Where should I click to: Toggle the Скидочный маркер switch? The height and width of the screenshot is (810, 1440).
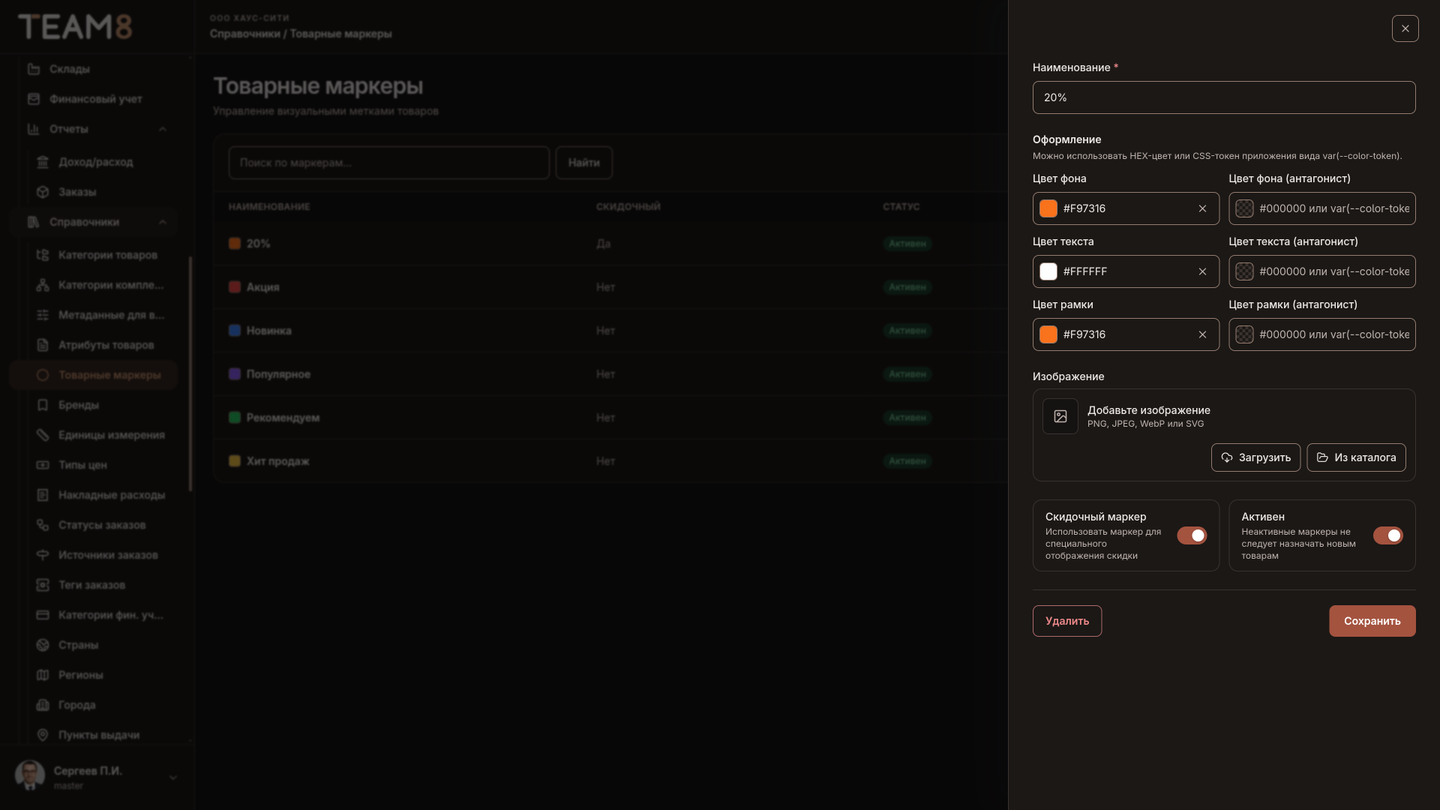tap(1191, 536)
